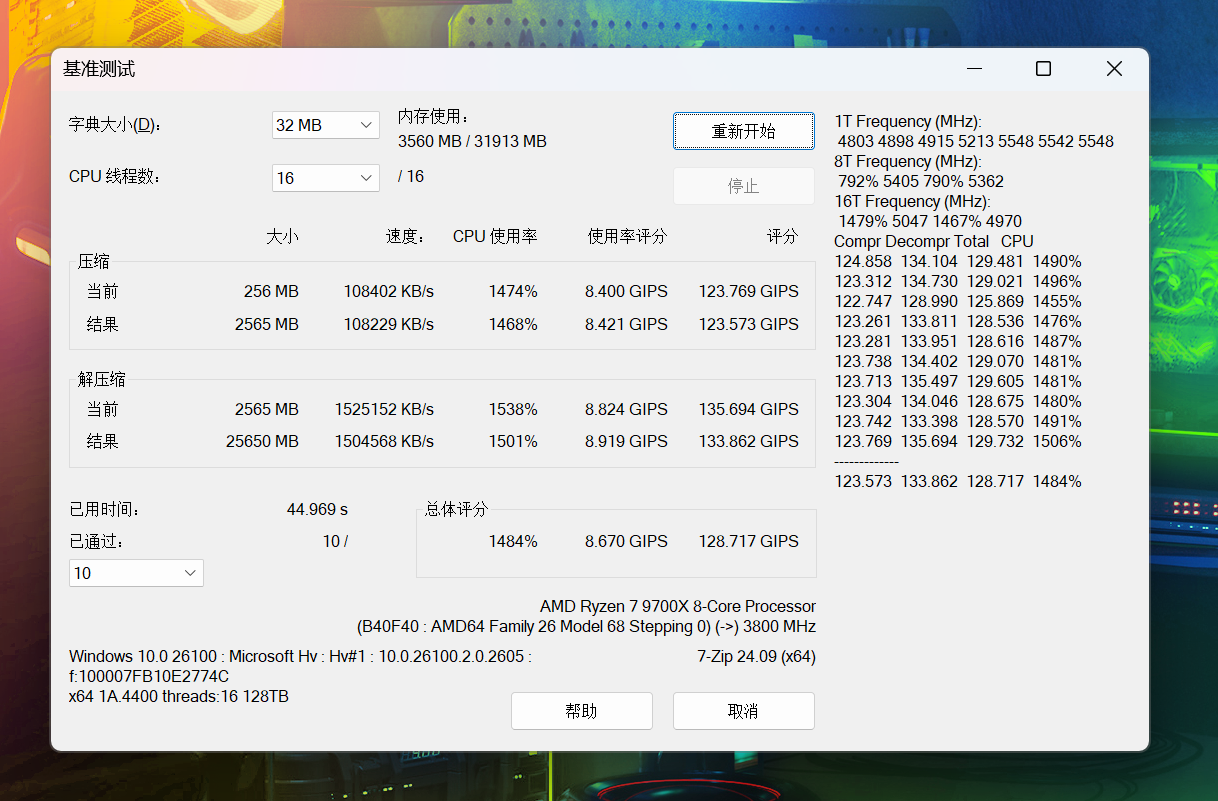Click the 总体评分 section label
The image size is (1218, 801).
point(457,509)
